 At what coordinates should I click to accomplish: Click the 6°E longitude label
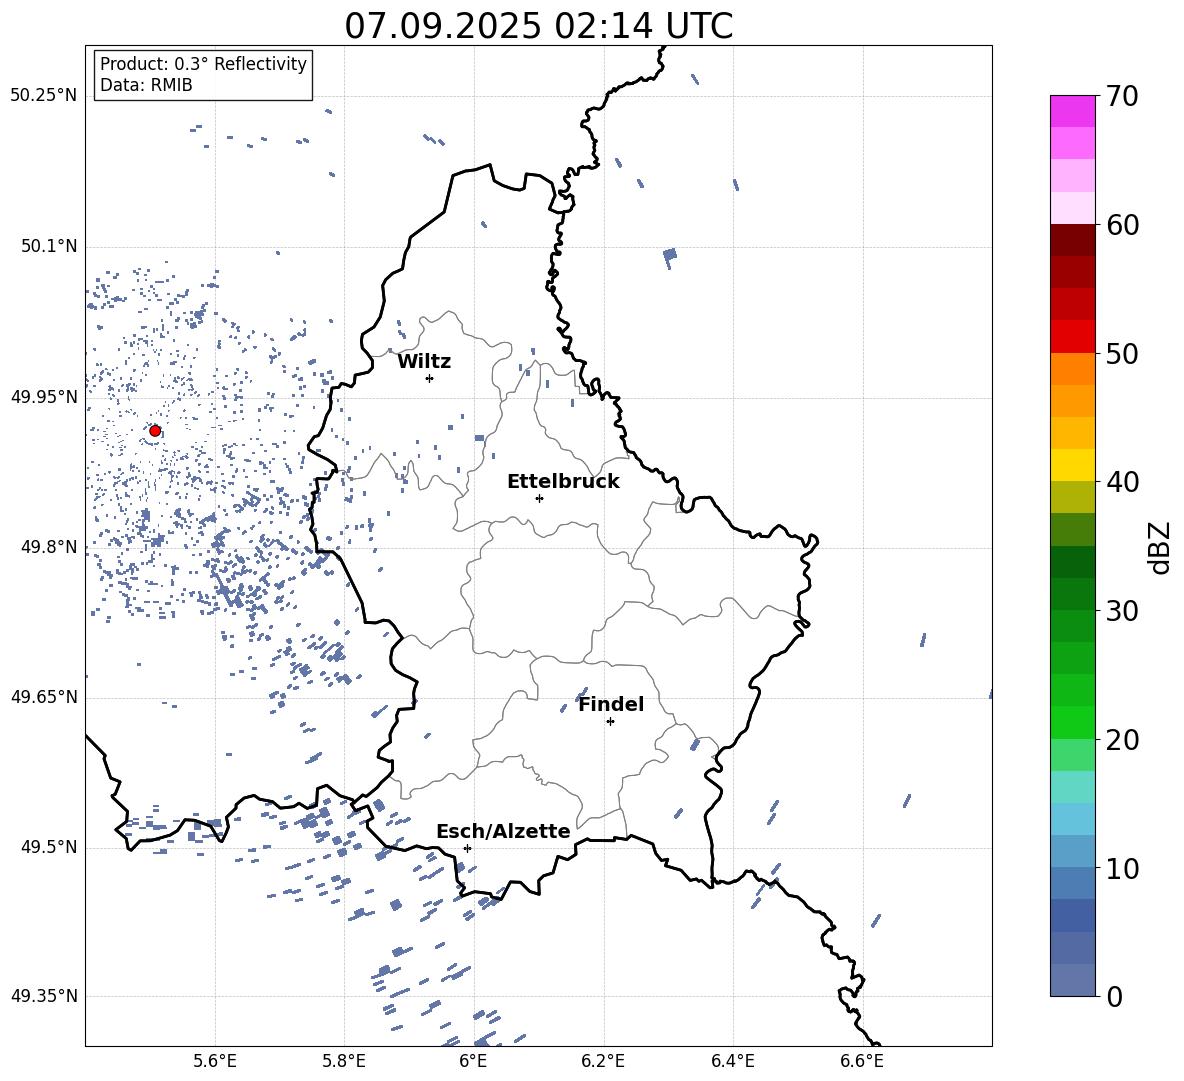[473, 1061]
